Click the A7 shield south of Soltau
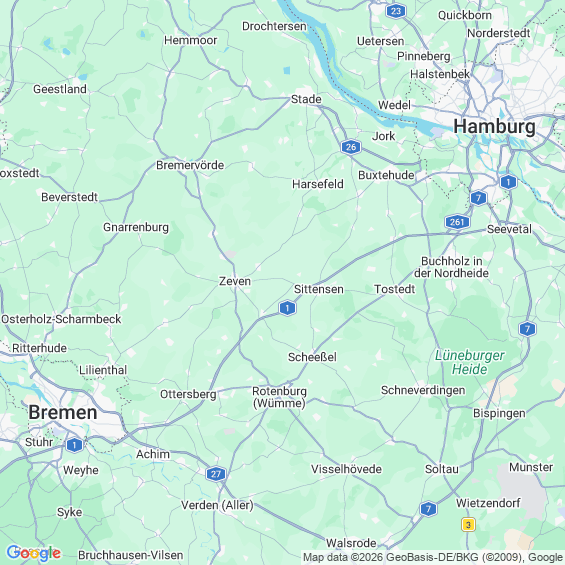This screenshot has width=565, height=565. (428, 509)
